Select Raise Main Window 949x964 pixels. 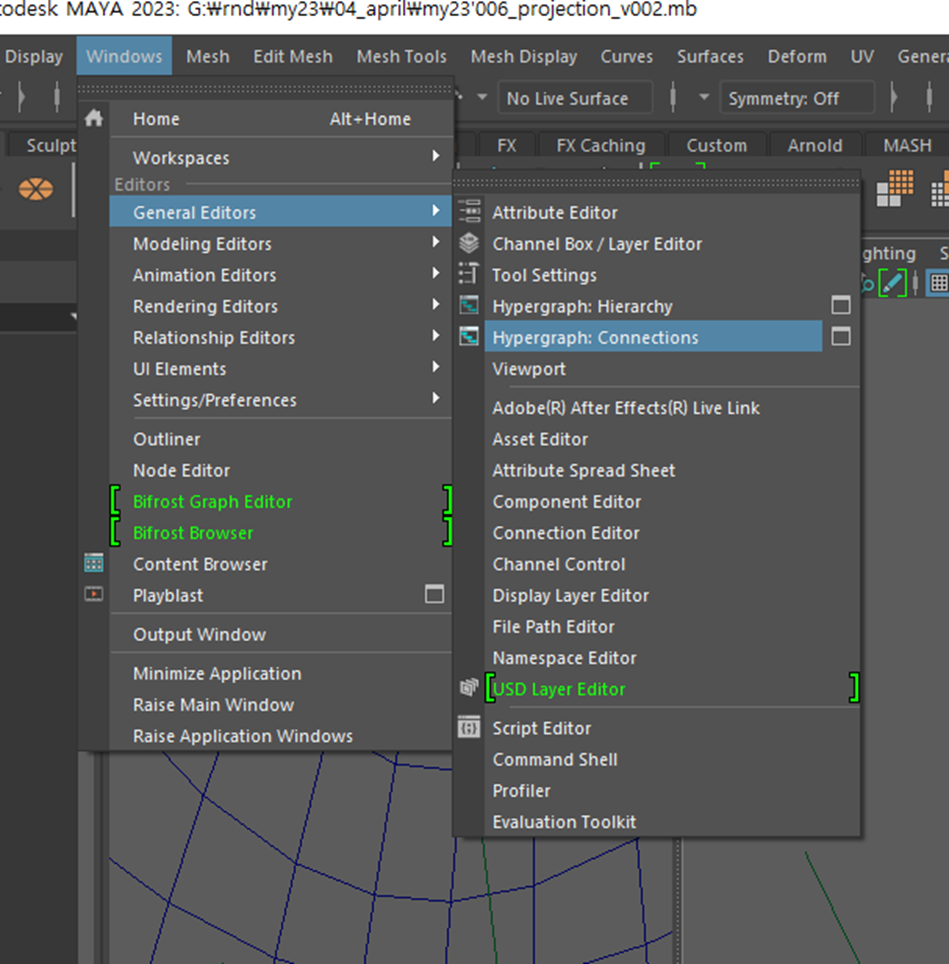point(280,705)
